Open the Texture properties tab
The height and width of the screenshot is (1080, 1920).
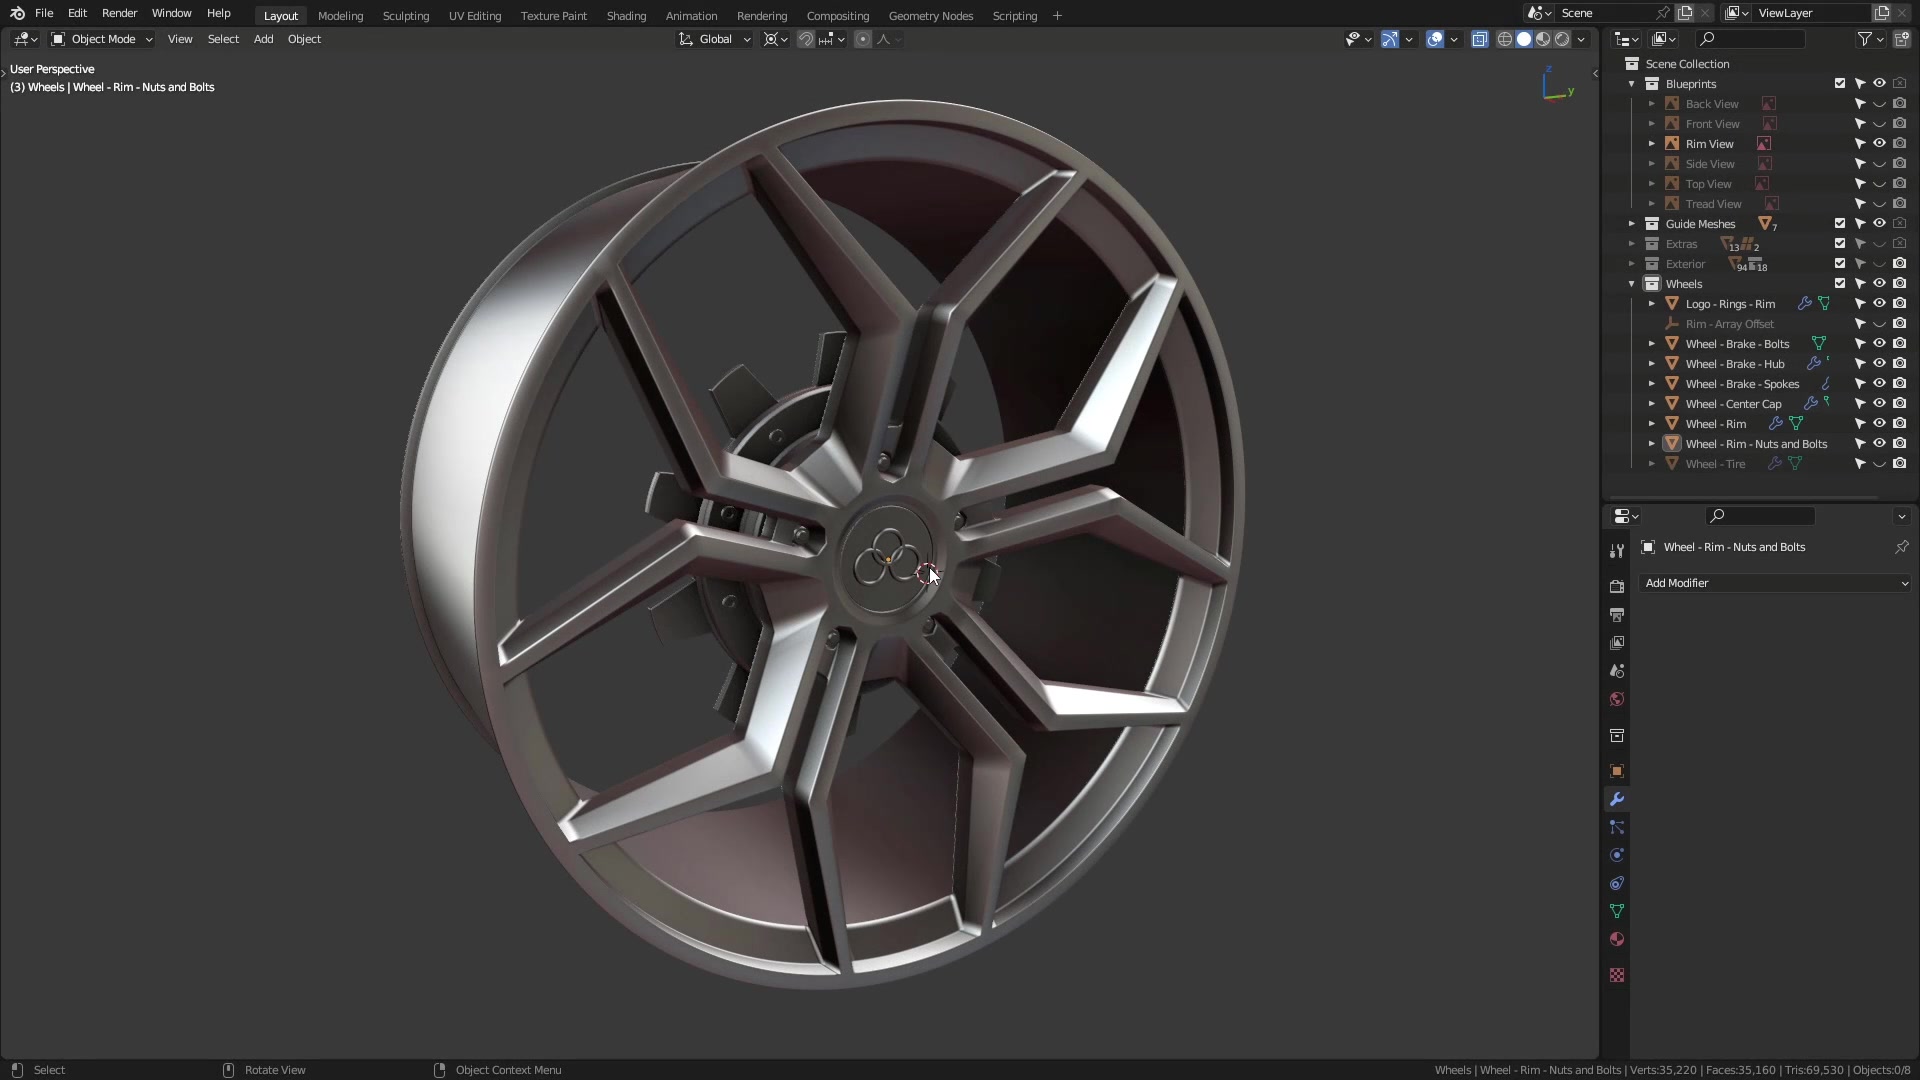(1616, 975)
